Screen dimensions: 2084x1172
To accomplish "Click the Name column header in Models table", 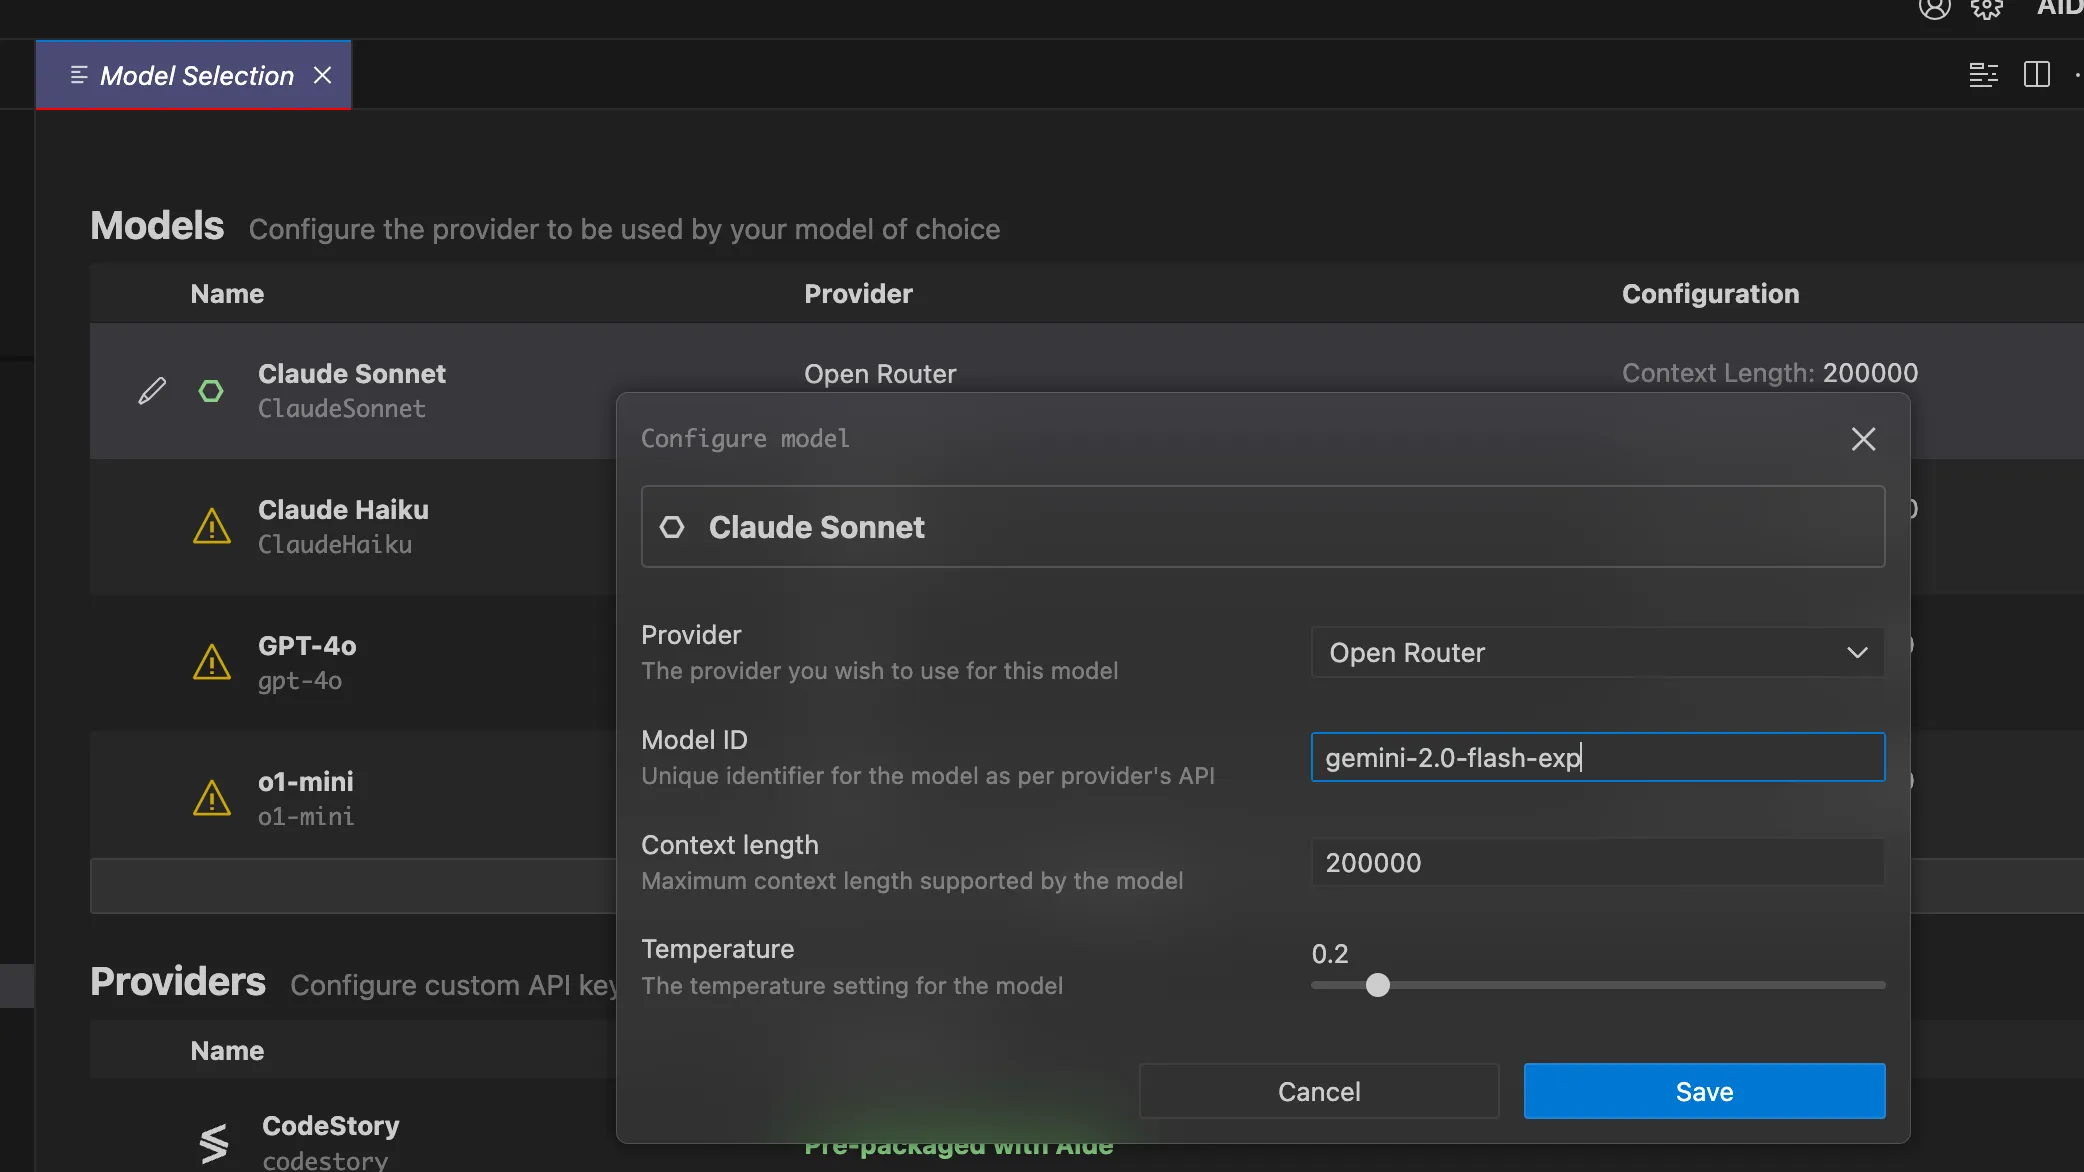I will [227, 294].
